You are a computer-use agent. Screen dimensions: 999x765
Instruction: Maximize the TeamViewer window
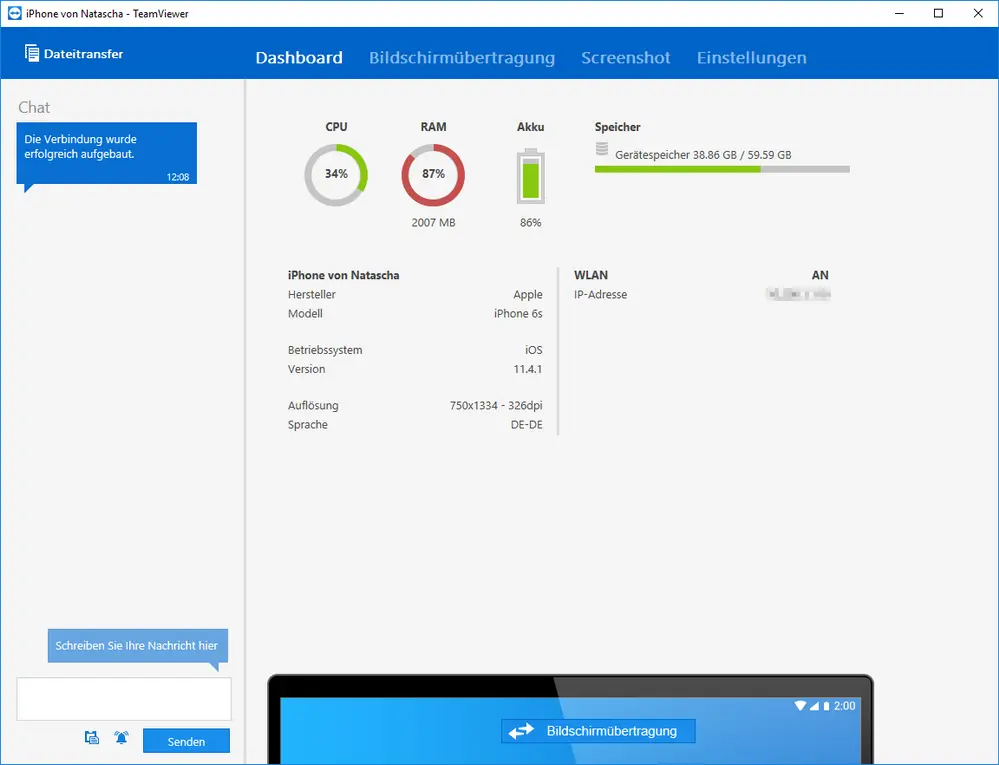938,13
